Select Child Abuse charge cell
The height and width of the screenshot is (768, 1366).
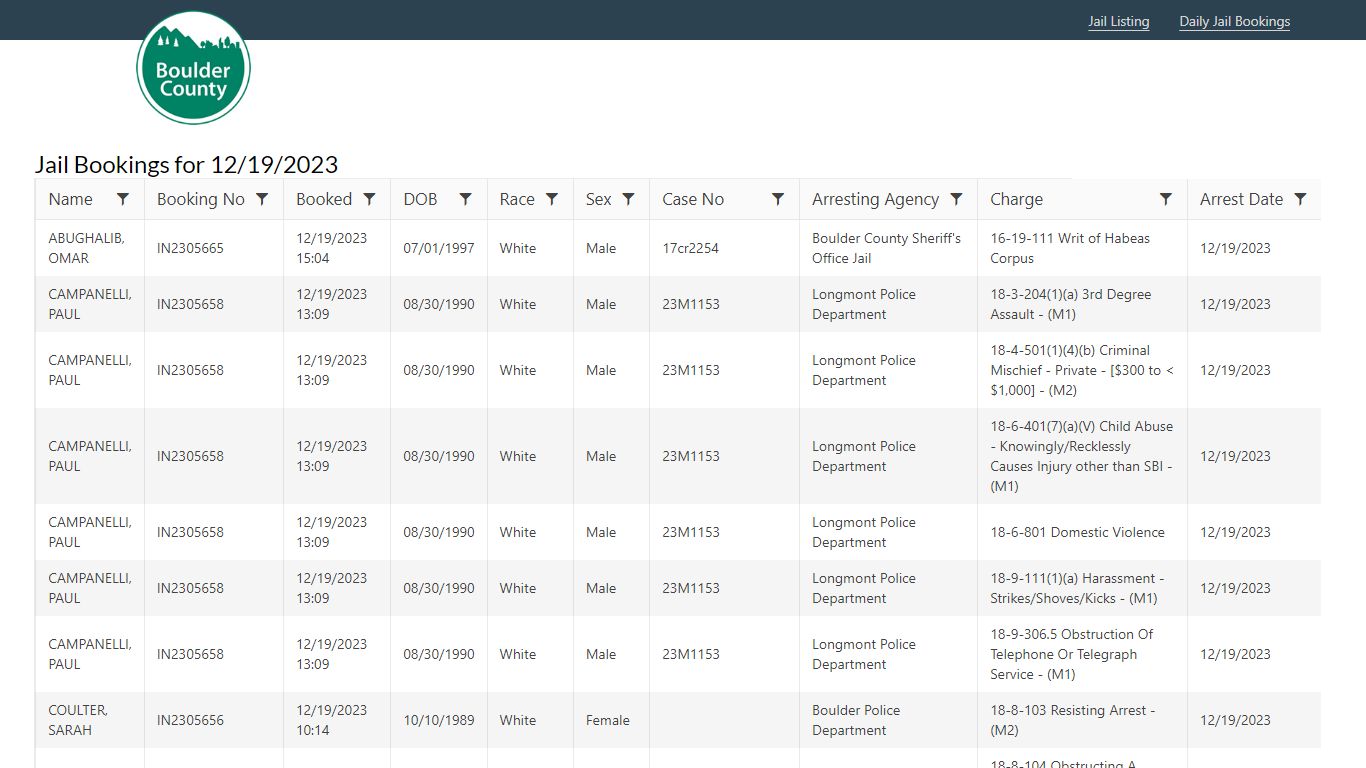pyautogui.click(x=1082, y=456)
